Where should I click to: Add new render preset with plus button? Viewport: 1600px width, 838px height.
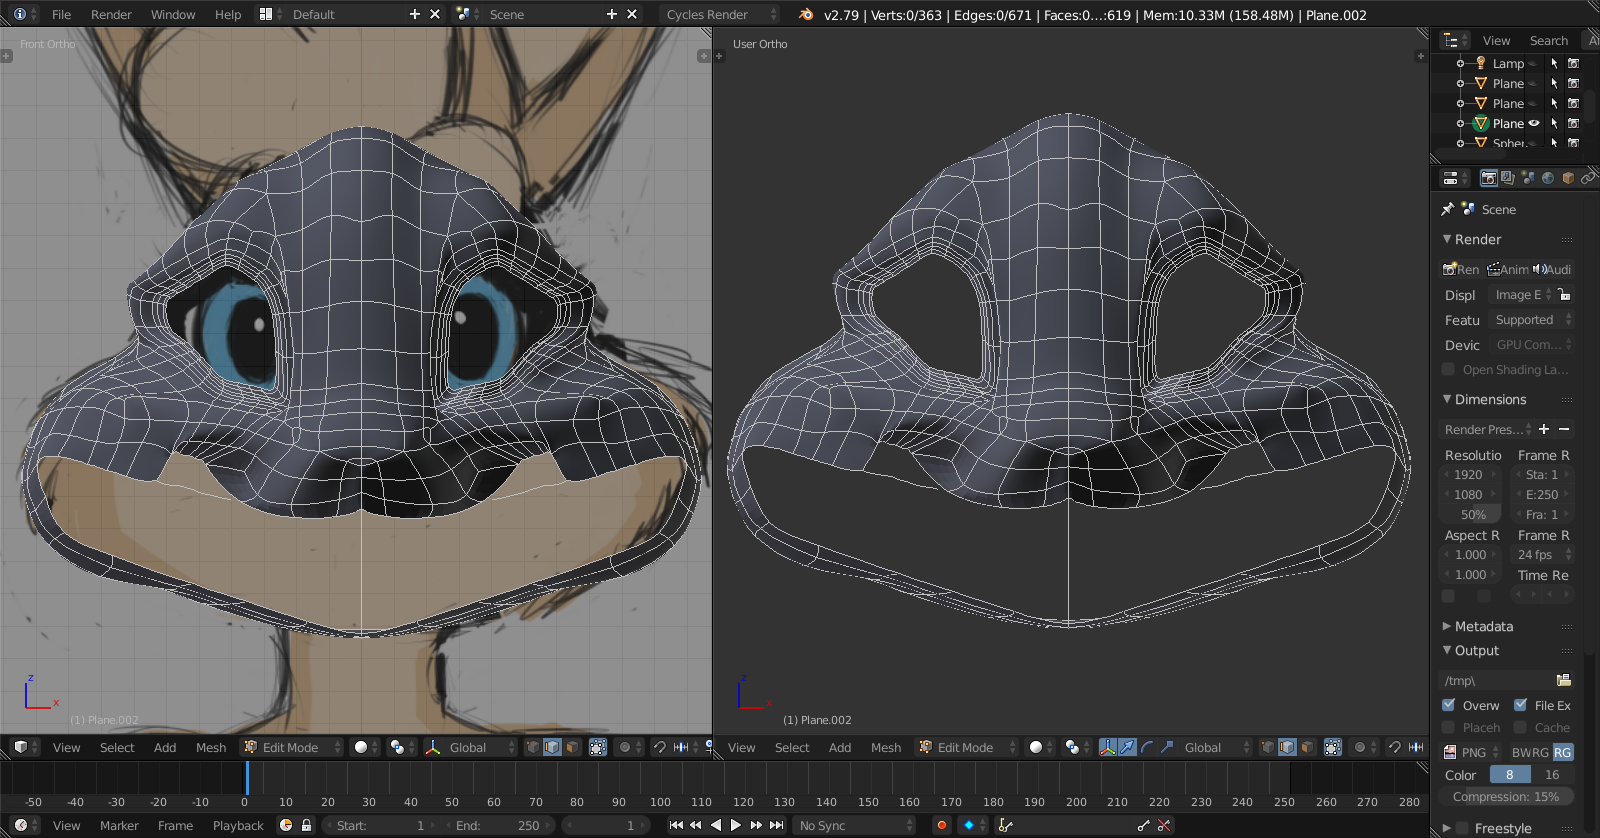(x=1544, y=429)
